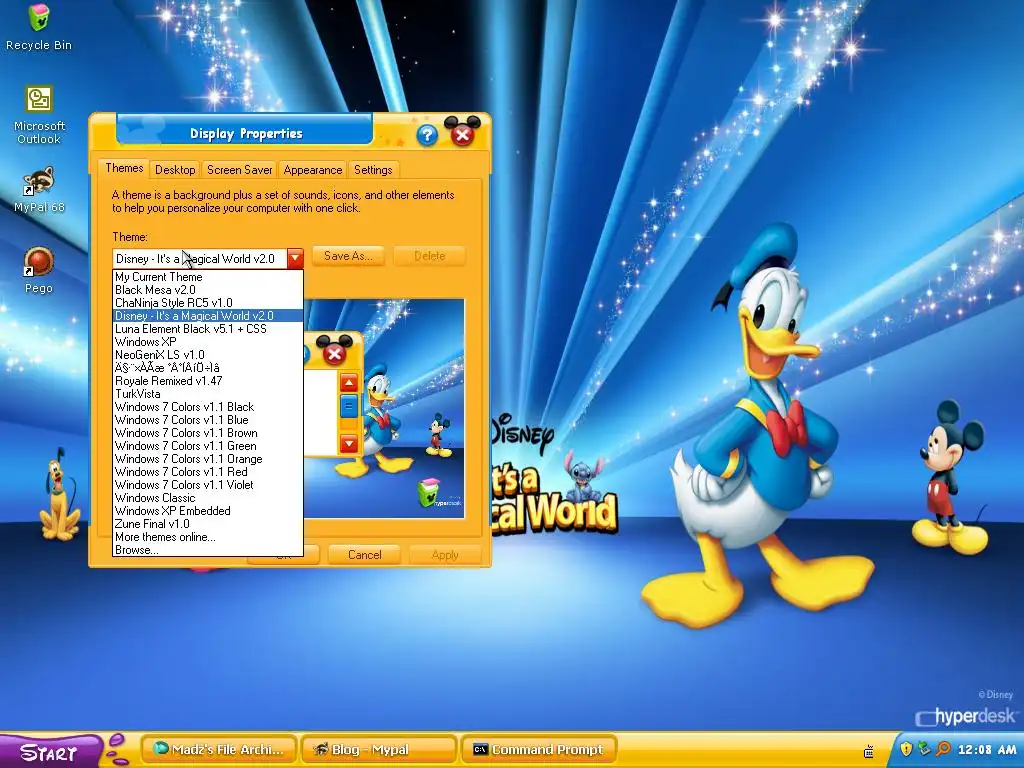Select the garbled-character theme entry

click(x=208, y=368)
